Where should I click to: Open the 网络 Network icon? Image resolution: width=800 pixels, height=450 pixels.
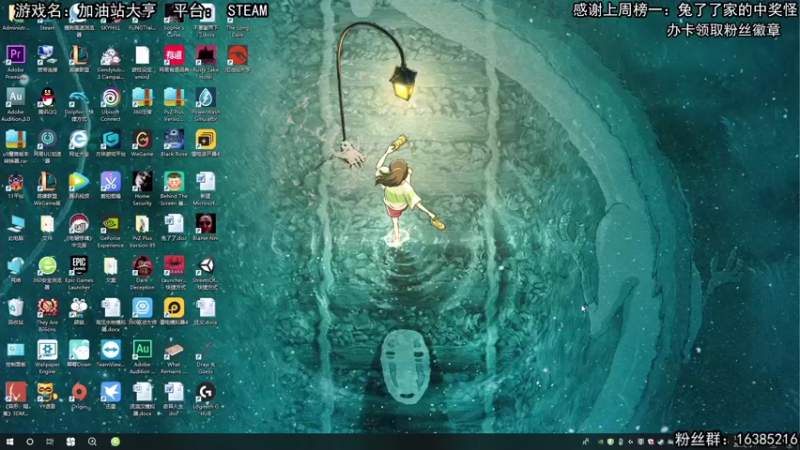point(15,266)
